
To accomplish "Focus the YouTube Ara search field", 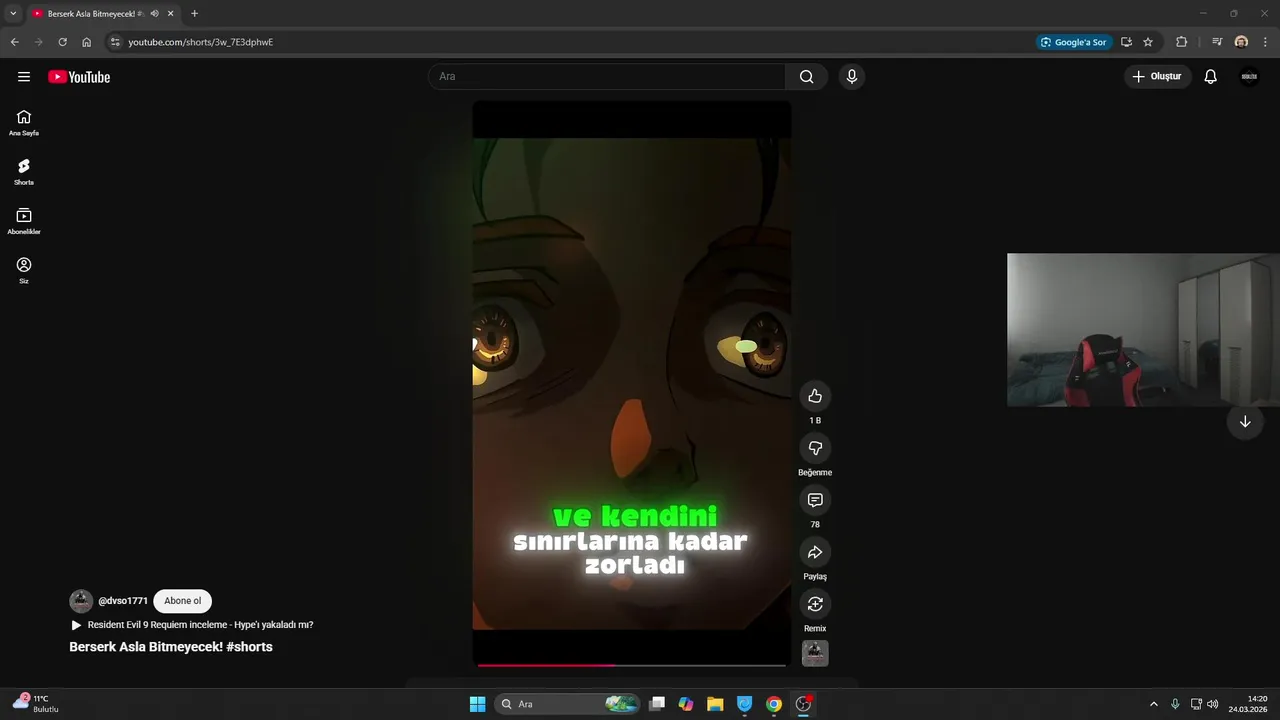I will coord(607,77).
